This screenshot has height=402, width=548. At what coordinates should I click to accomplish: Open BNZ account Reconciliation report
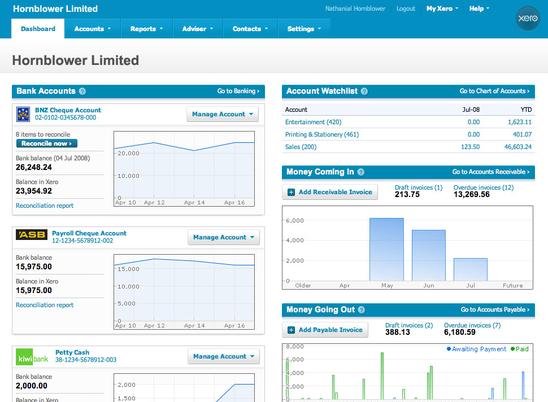[44, 206]
